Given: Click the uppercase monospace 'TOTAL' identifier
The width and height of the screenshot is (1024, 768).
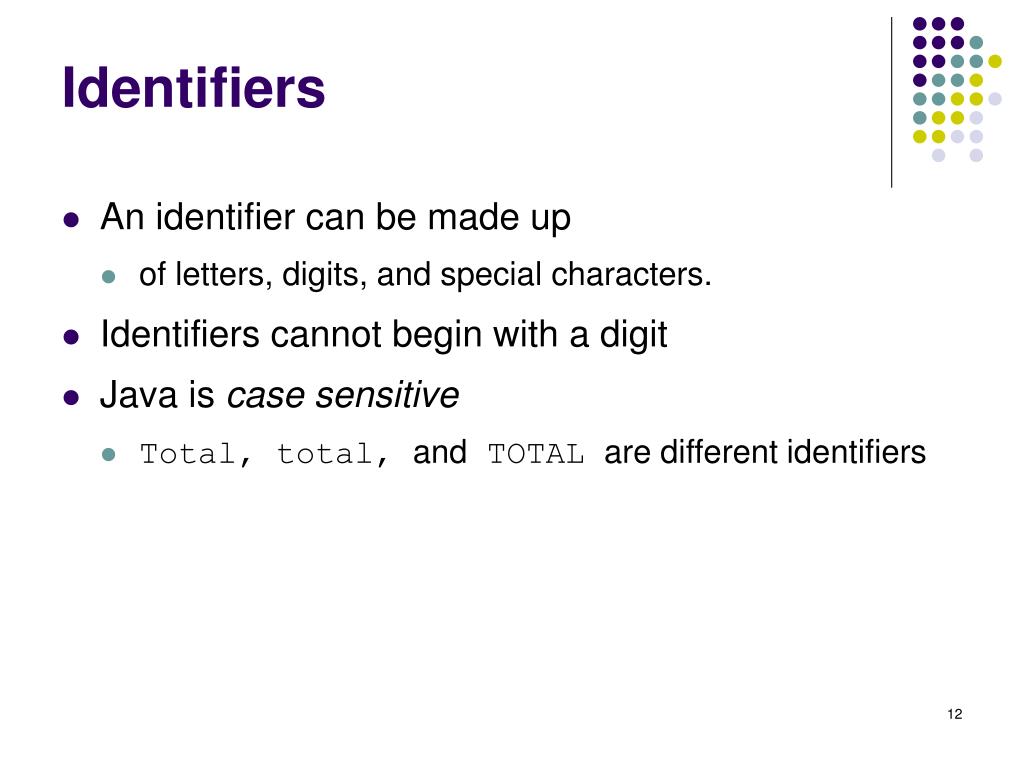Looking at the screenshot, I should 536,455.
